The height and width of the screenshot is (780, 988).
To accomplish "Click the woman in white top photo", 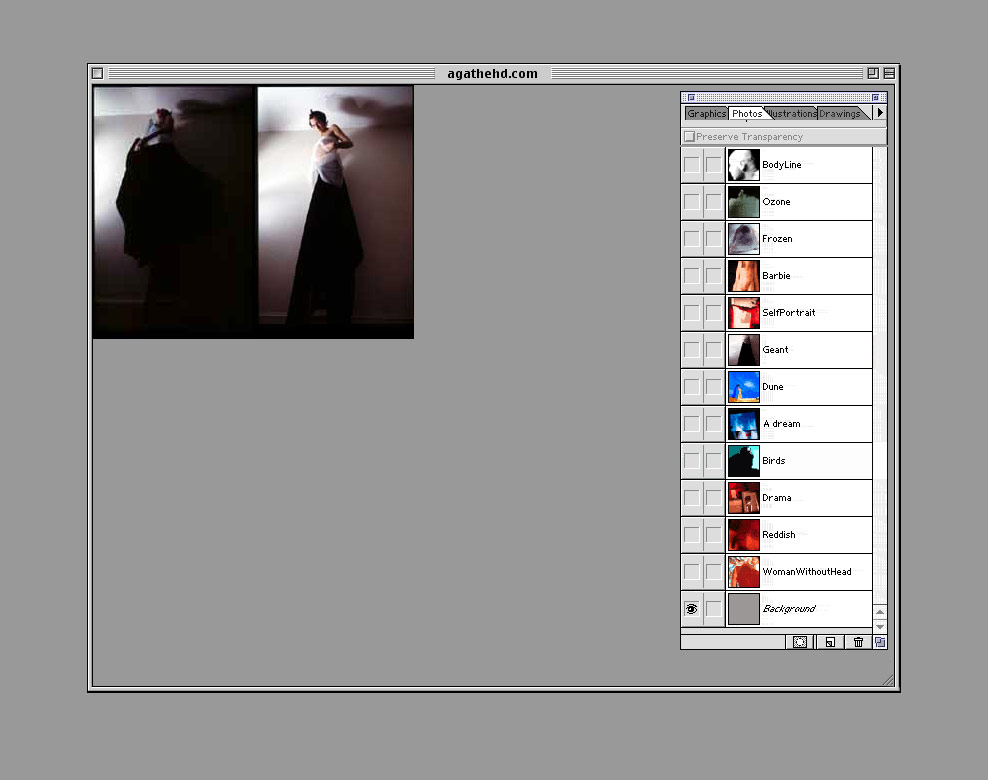I will point(335,205).
